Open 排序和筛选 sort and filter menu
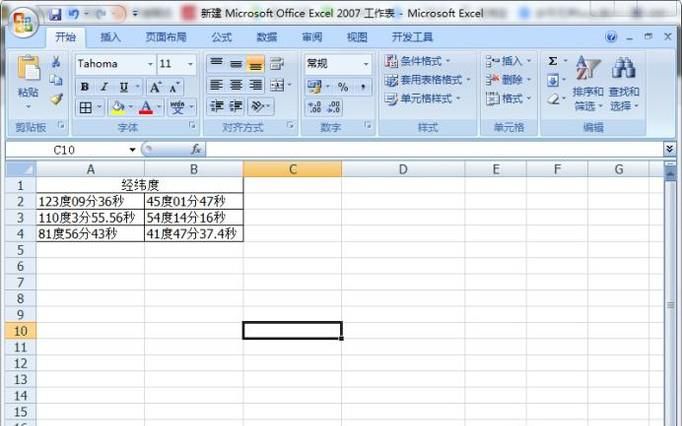The image size is (682, 426). tap(588, 83)
